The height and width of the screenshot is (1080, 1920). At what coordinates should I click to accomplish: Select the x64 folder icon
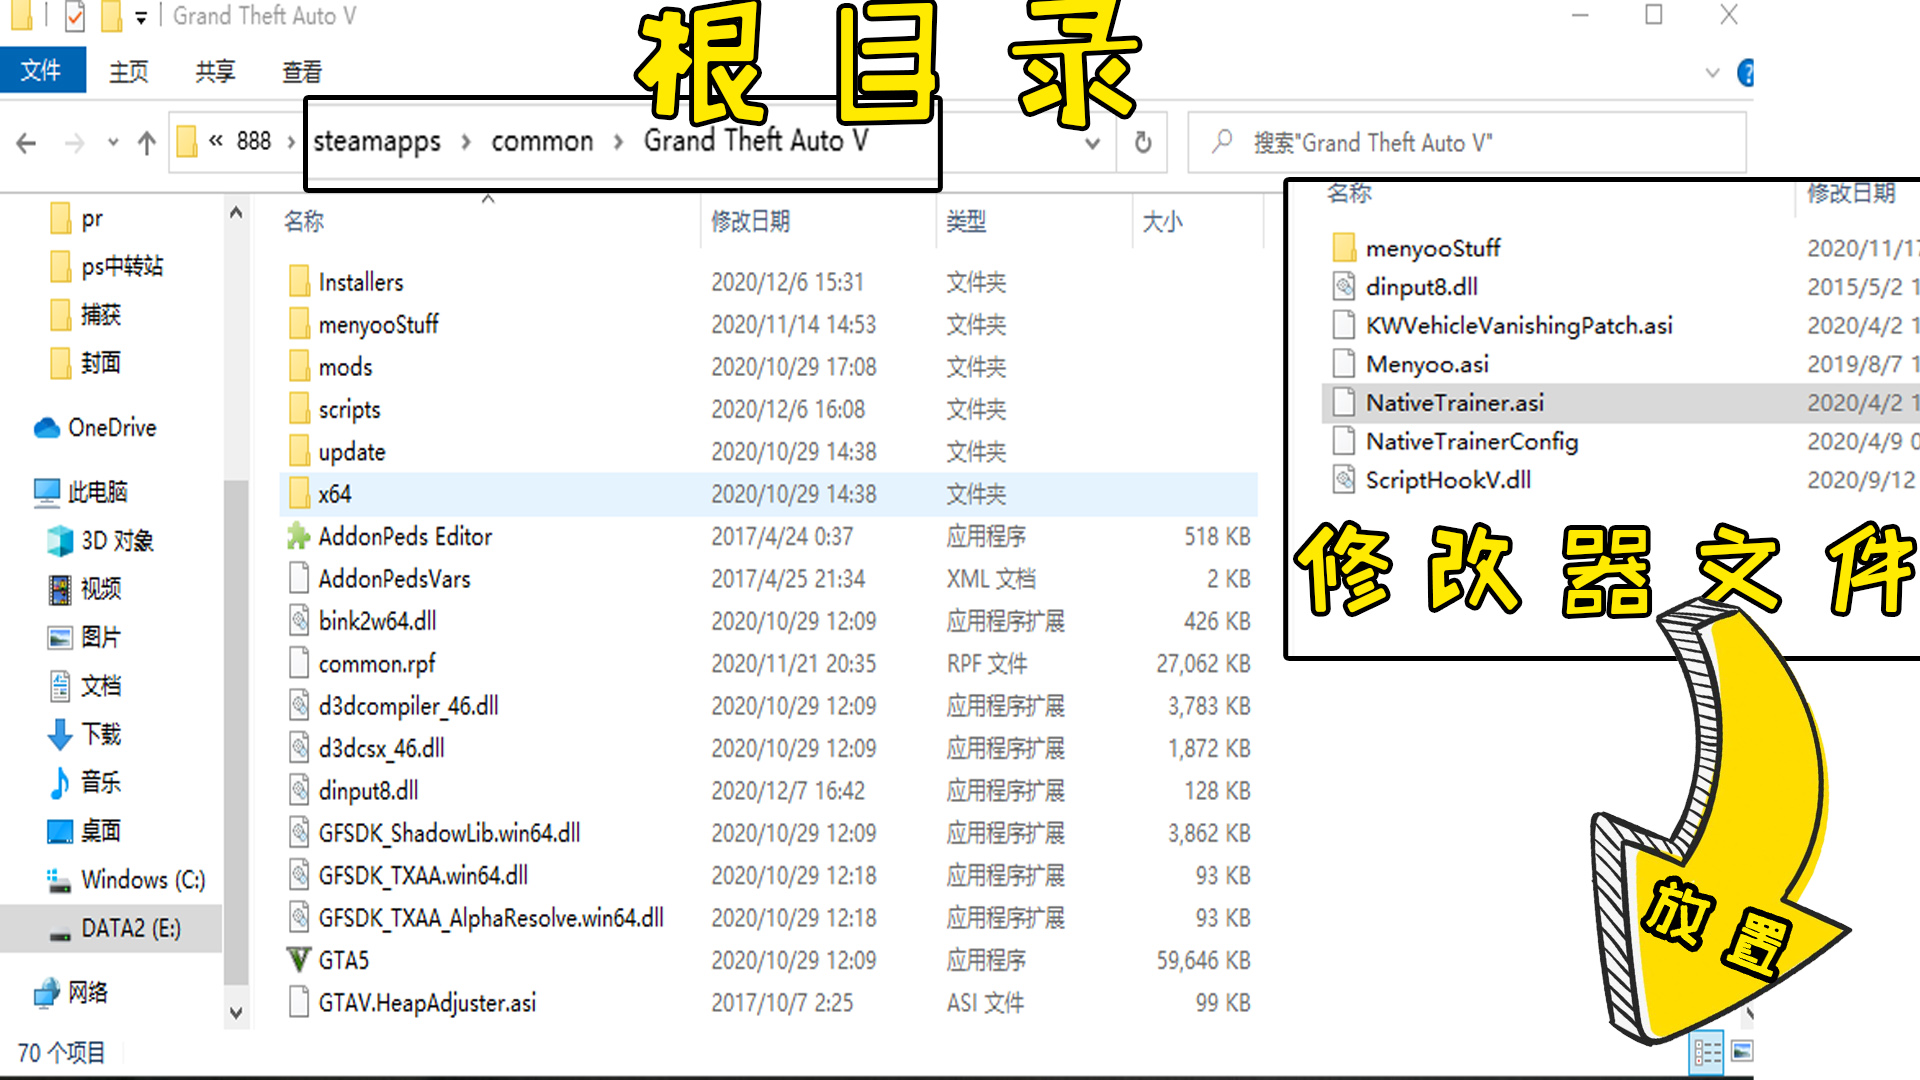[299, 494]
